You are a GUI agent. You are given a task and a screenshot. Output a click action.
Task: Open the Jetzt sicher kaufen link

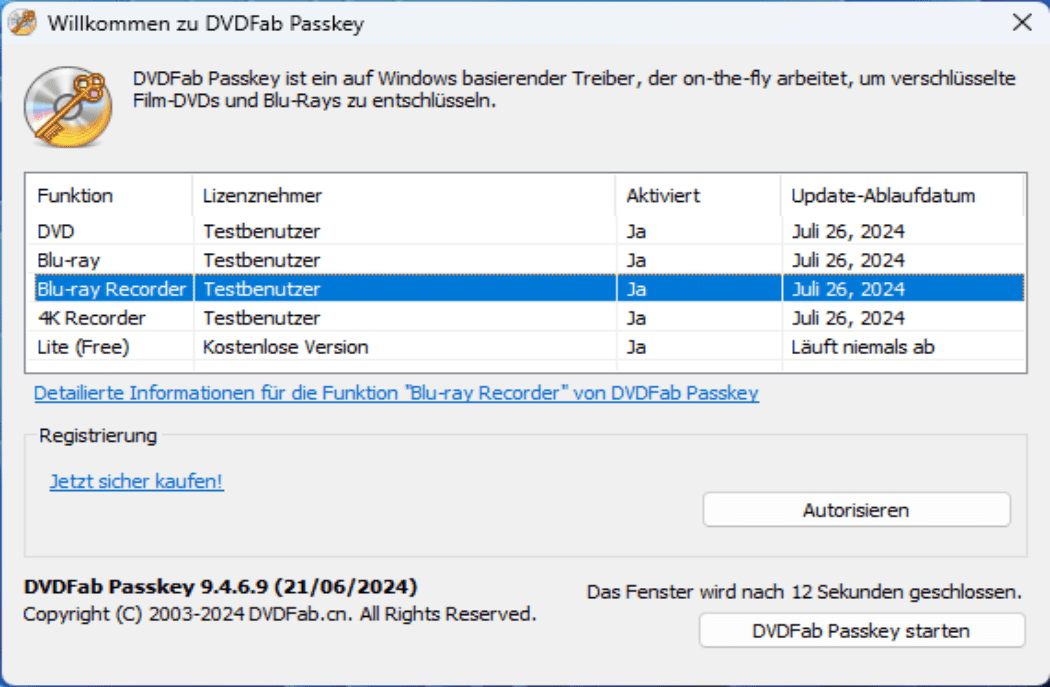[137, 481]
